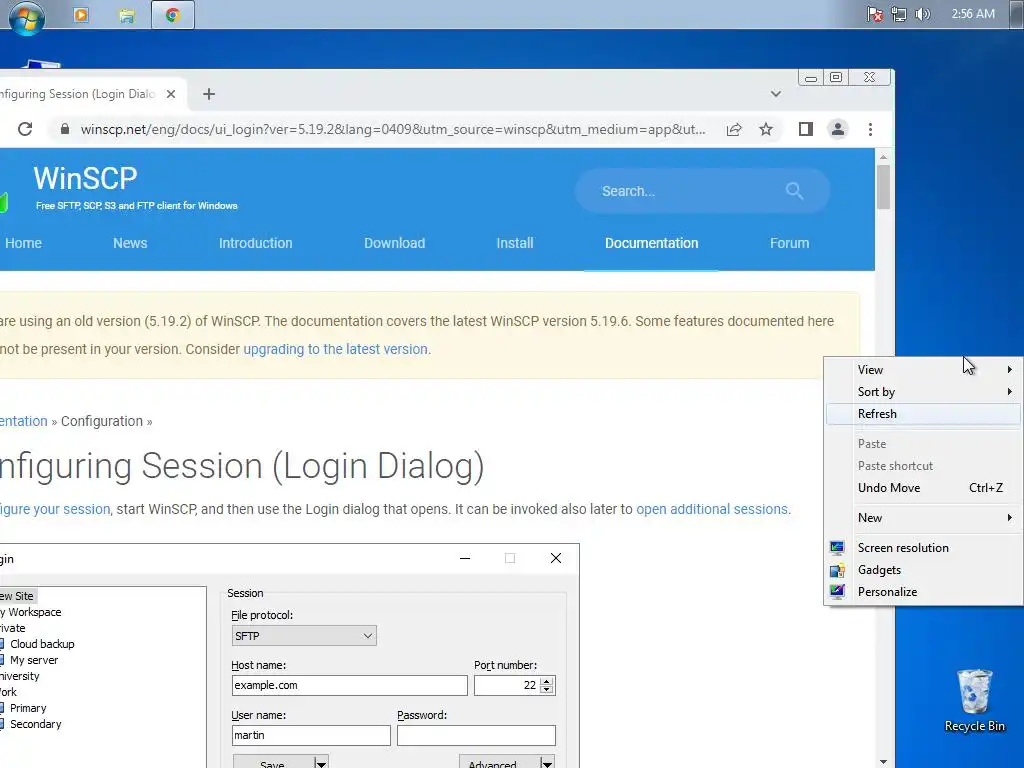
Task: Open the Chrome tab search chevron
Action: tap(775, 94)
